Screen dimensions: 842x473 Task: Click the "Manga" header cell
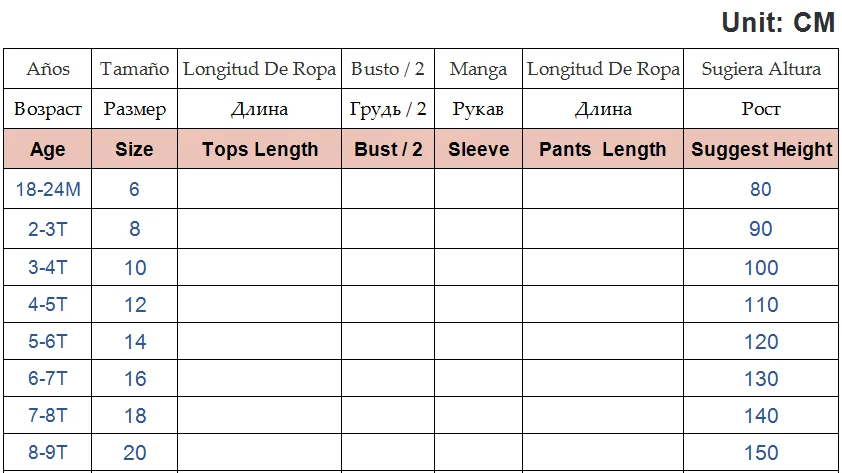(478, 69)
